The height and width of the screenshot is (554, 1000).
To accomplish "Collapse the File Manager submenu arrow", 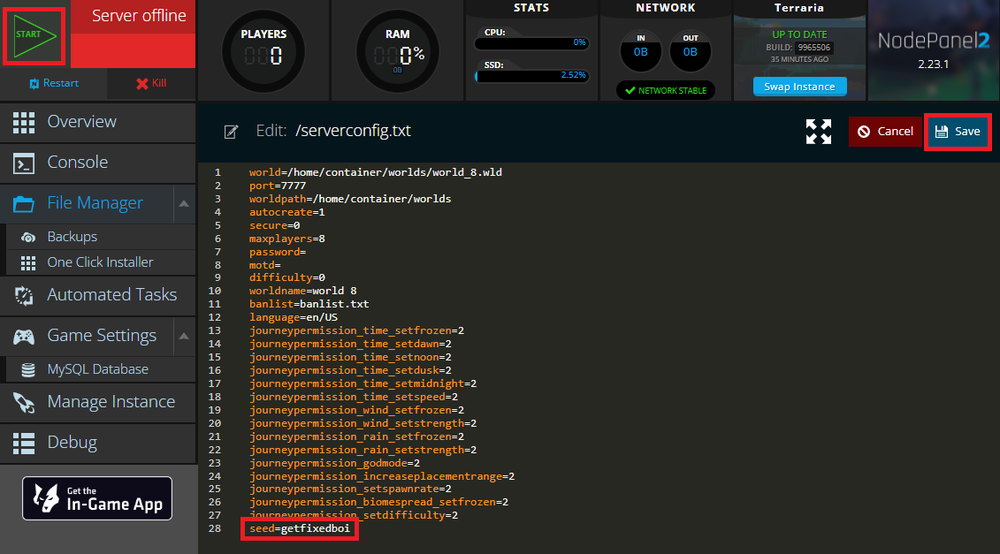I will pos(184,204).
